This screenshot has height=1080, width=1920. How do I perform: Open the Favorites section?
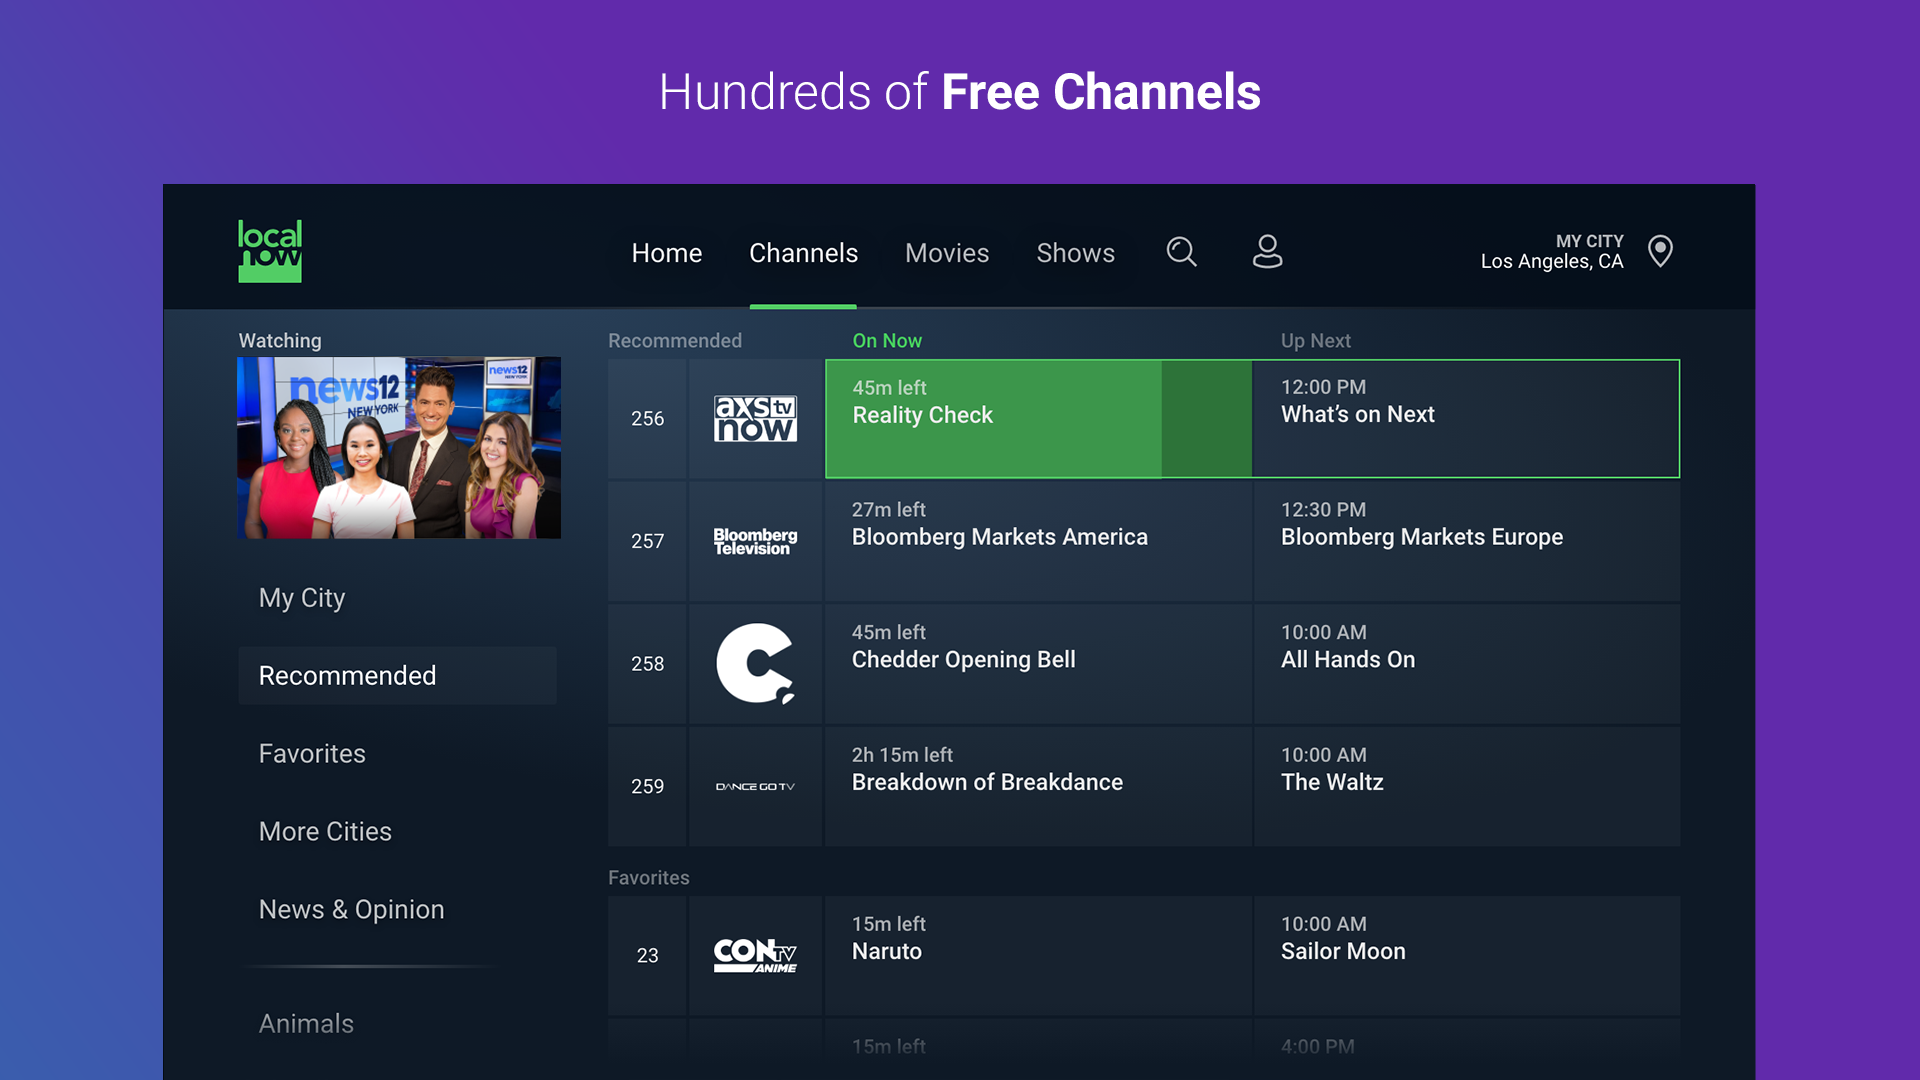(312, 753)
